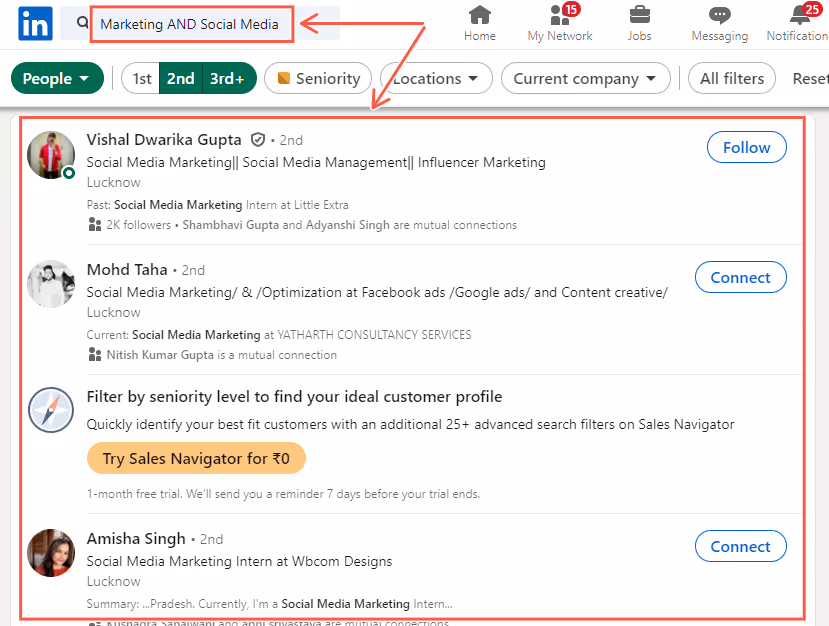
Task: Follow Vishal Dwarika Gupta
Action: [x=746, y=147]
